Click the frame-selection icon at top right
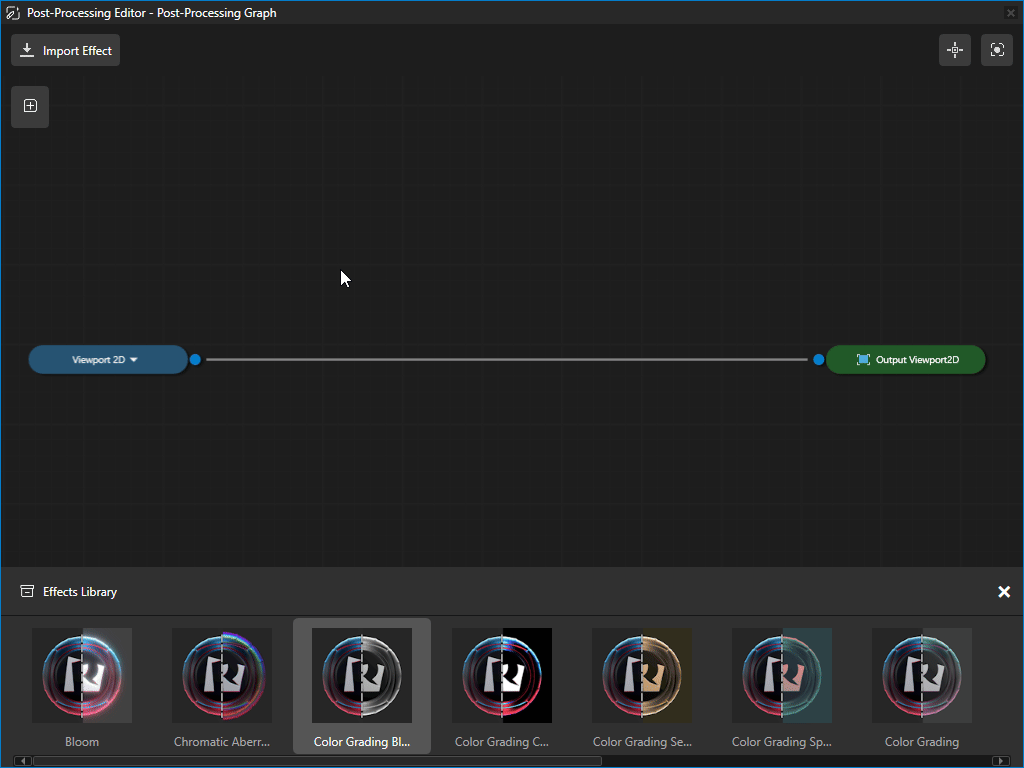 point(997,49)
